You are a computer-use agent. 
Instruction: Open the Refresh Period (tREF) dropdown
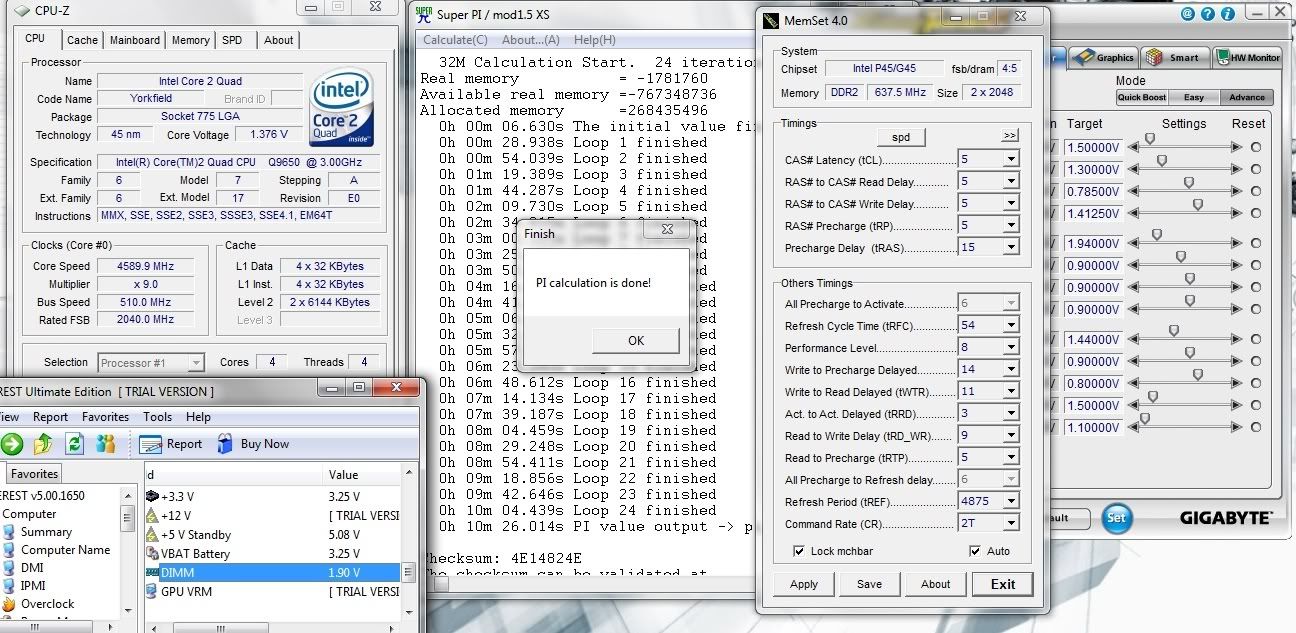pos(1011,501)
